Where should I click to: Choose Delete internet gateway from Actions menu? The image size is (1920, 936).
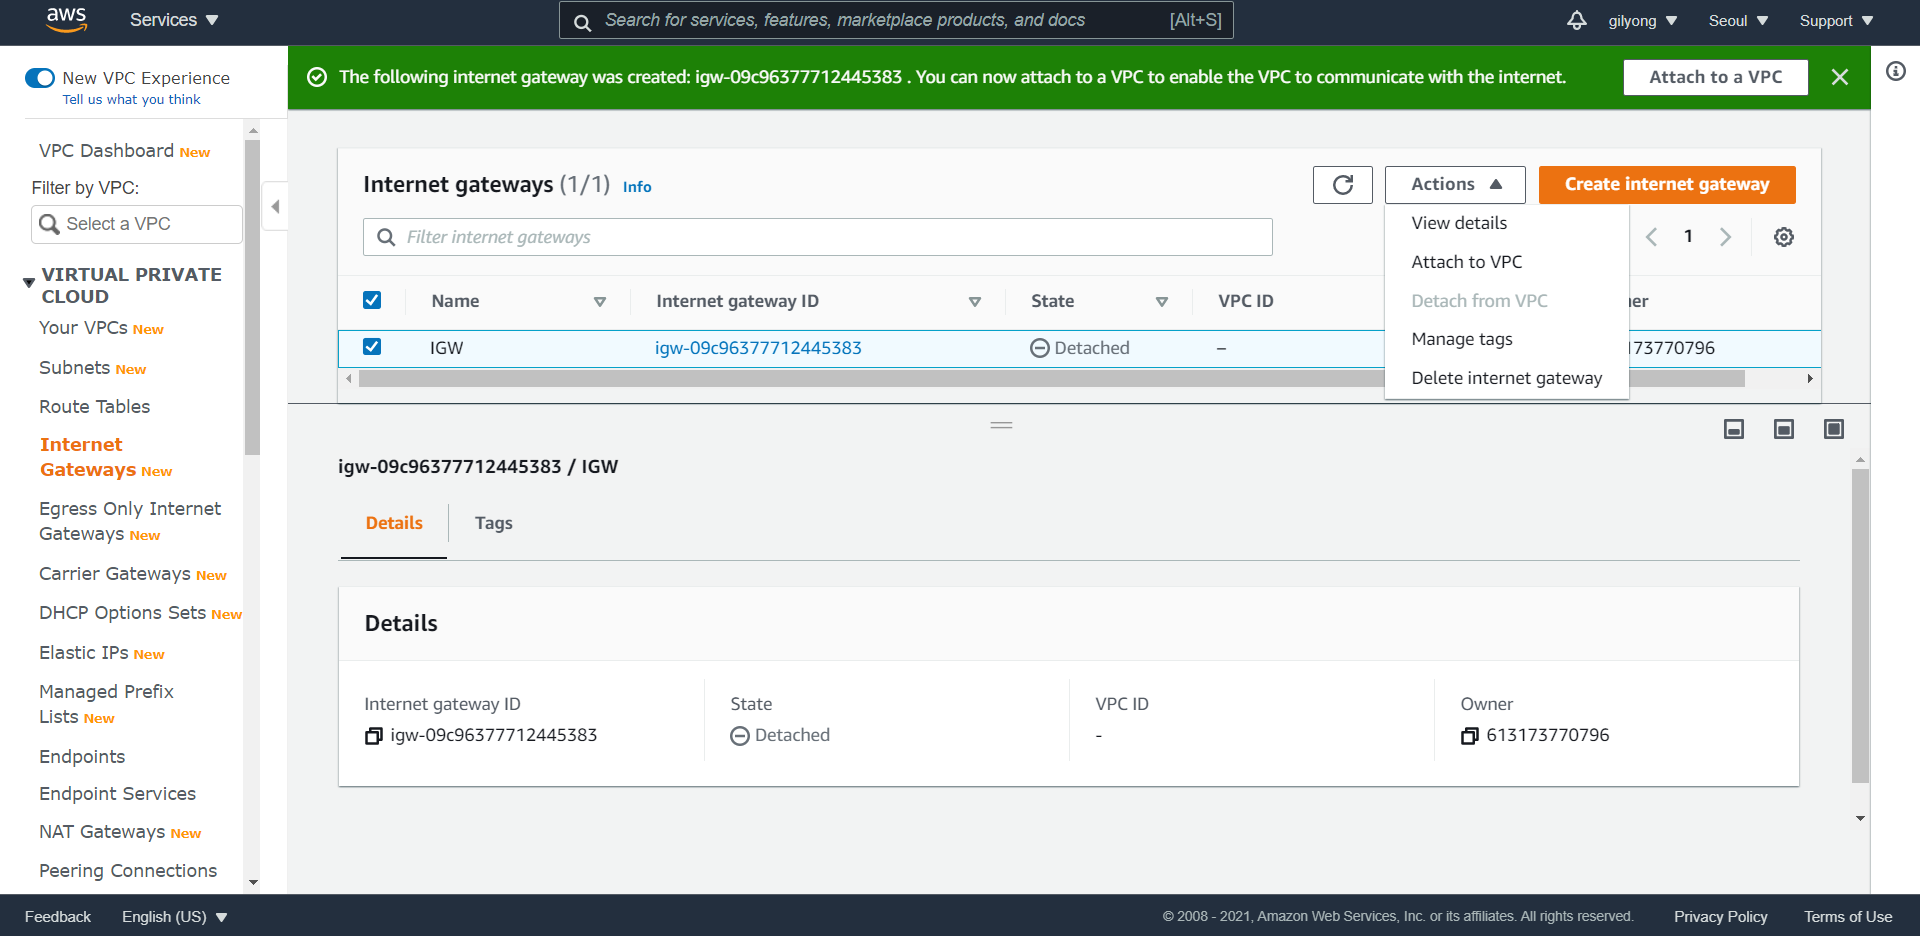[x=1507, y=378]
